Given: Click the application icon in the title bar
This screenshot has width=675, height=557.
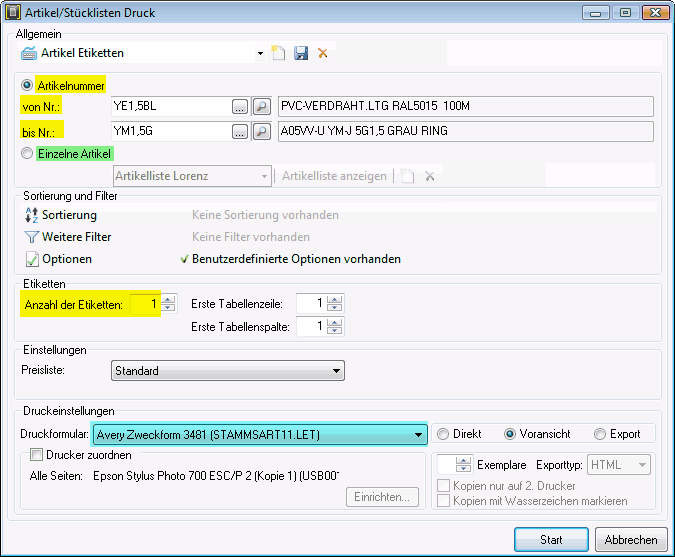Looking at the screenshot, I should (x=12, y=12).
